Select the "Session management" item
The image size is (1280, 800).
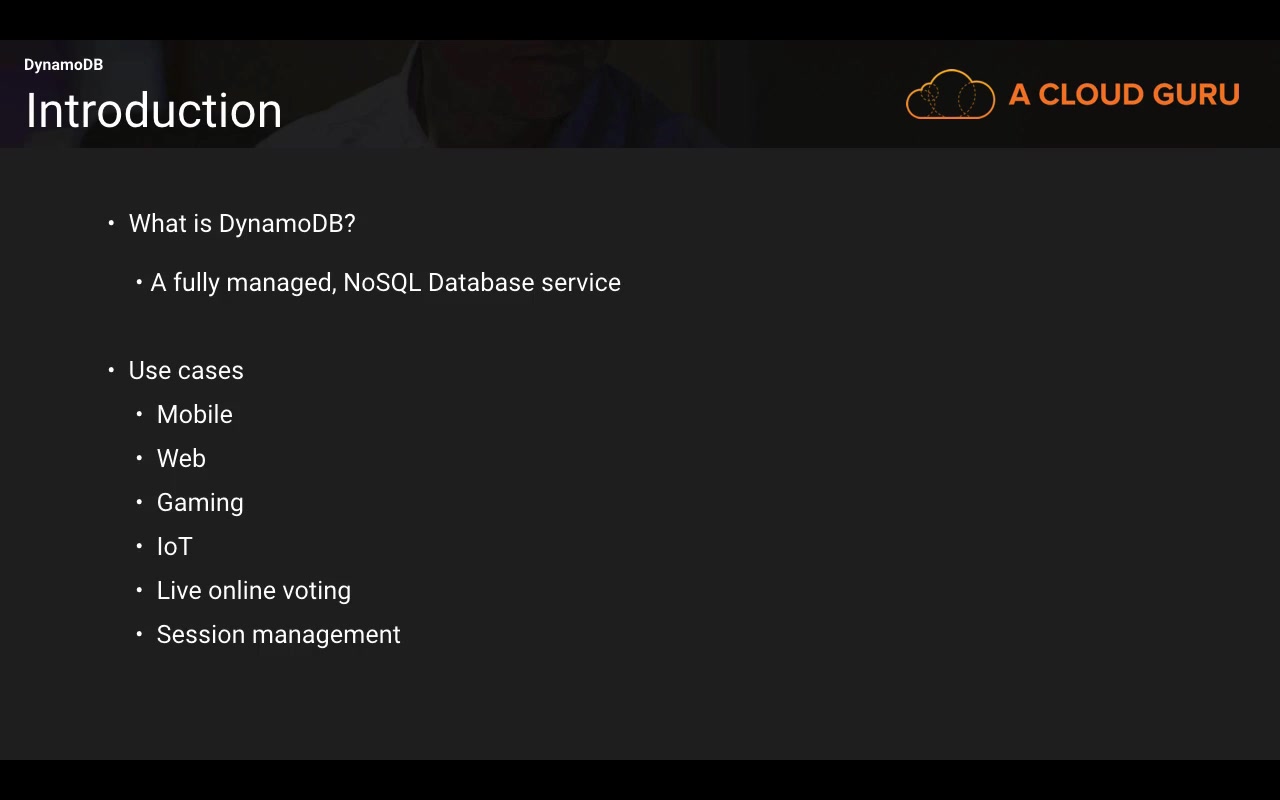click(279, 635)
